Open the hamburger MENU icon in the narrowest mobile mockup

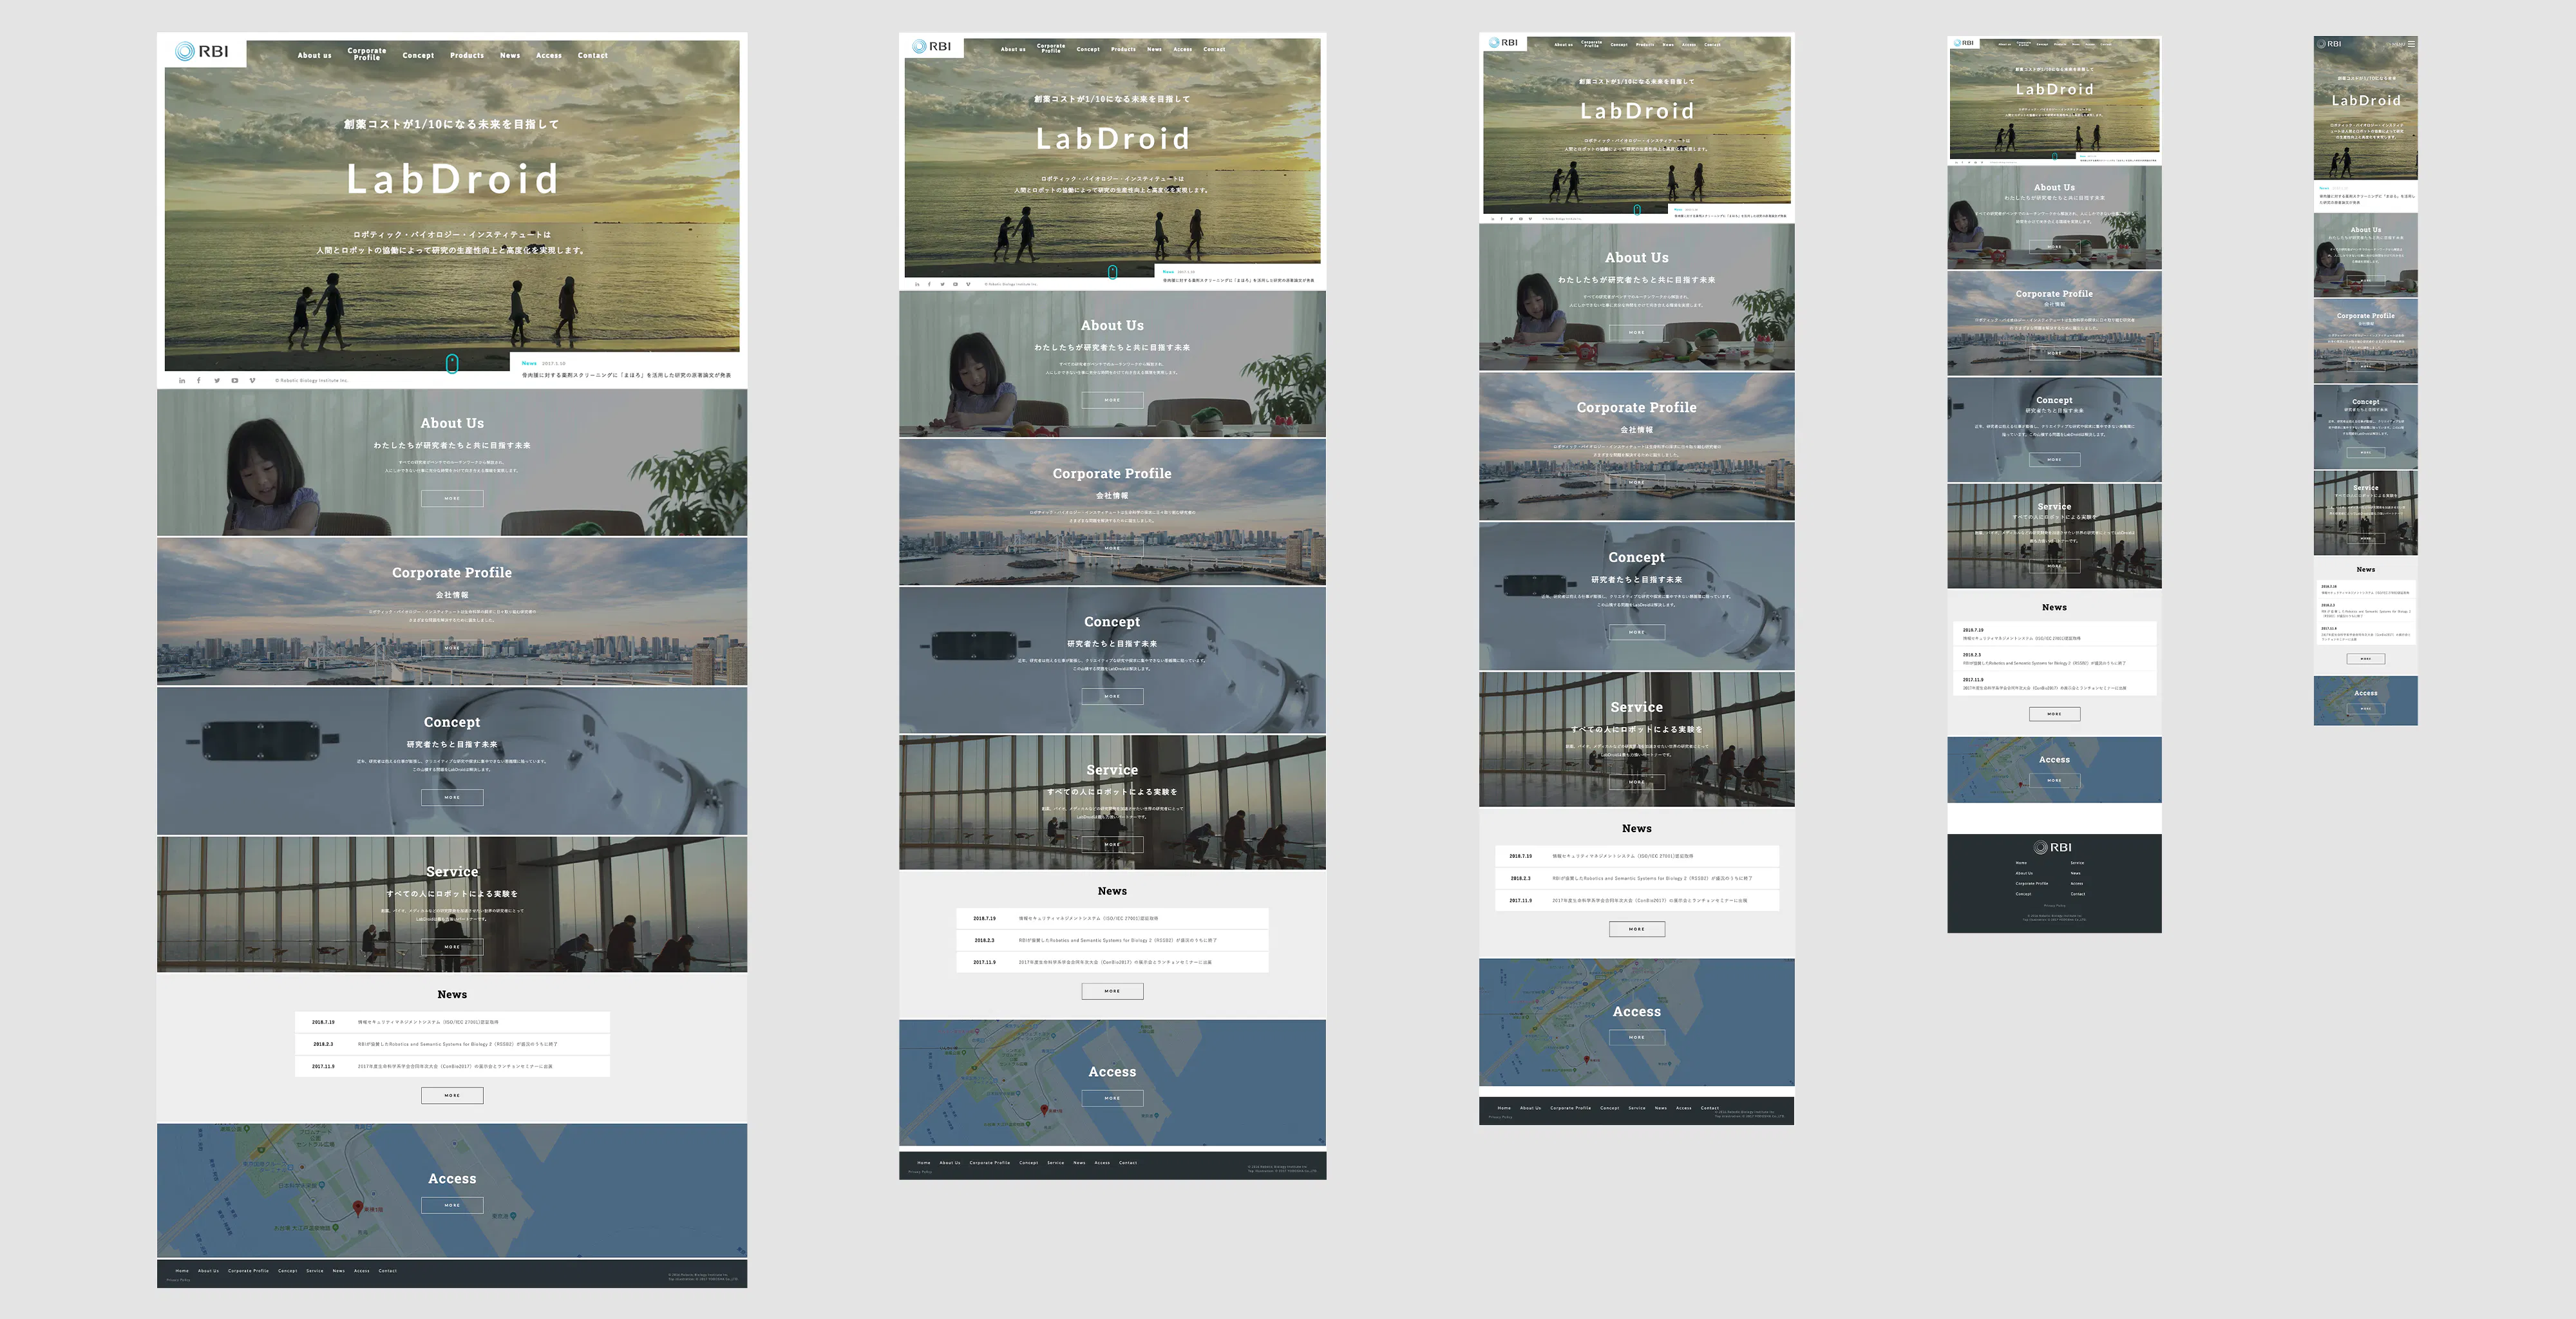pyautogui.click(x=2411, y=43)
